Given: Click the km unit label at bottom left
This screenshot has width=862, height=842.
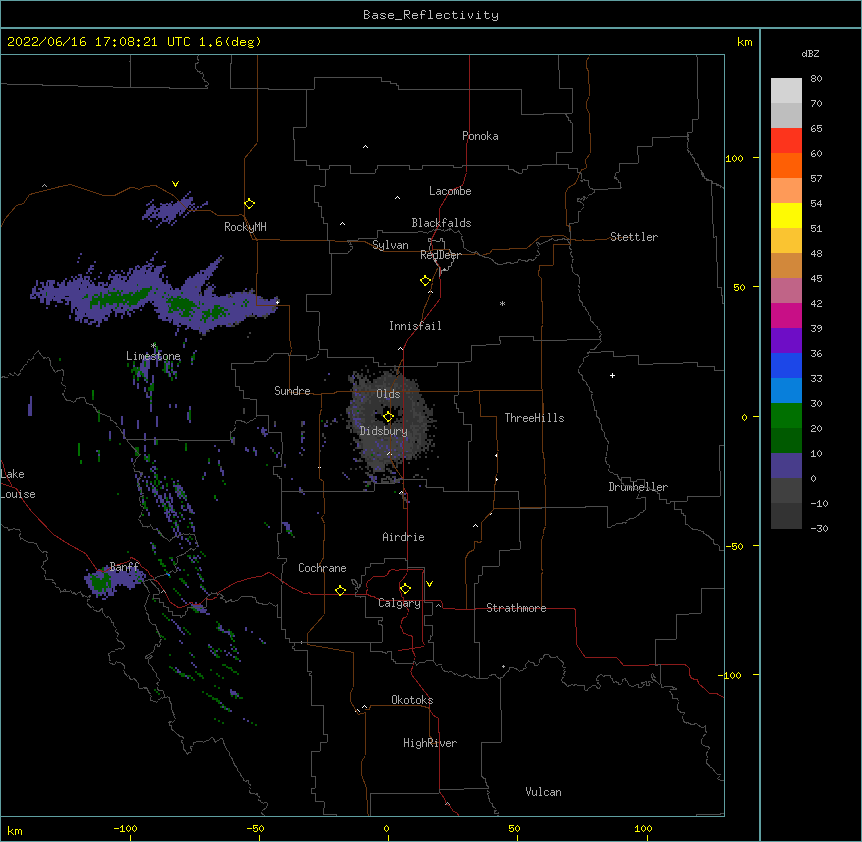Looking at the screenshot, I should coord(15,831).
